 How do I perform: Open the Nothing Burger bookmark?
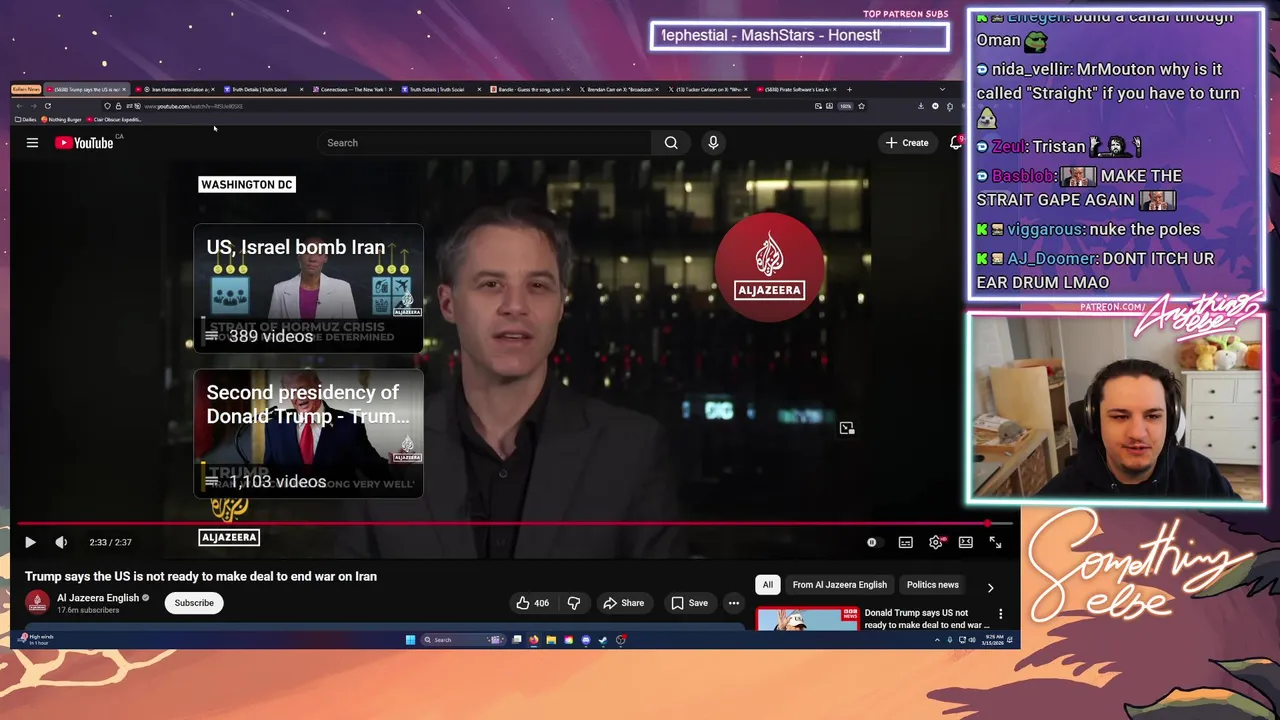(x=61, y=119)
